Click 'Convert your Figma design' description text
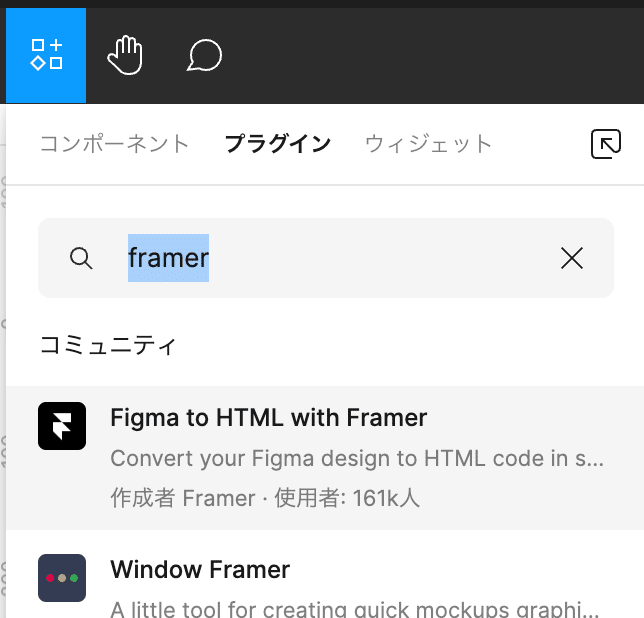Screen dimensions: 644x618 click(356, 458)
